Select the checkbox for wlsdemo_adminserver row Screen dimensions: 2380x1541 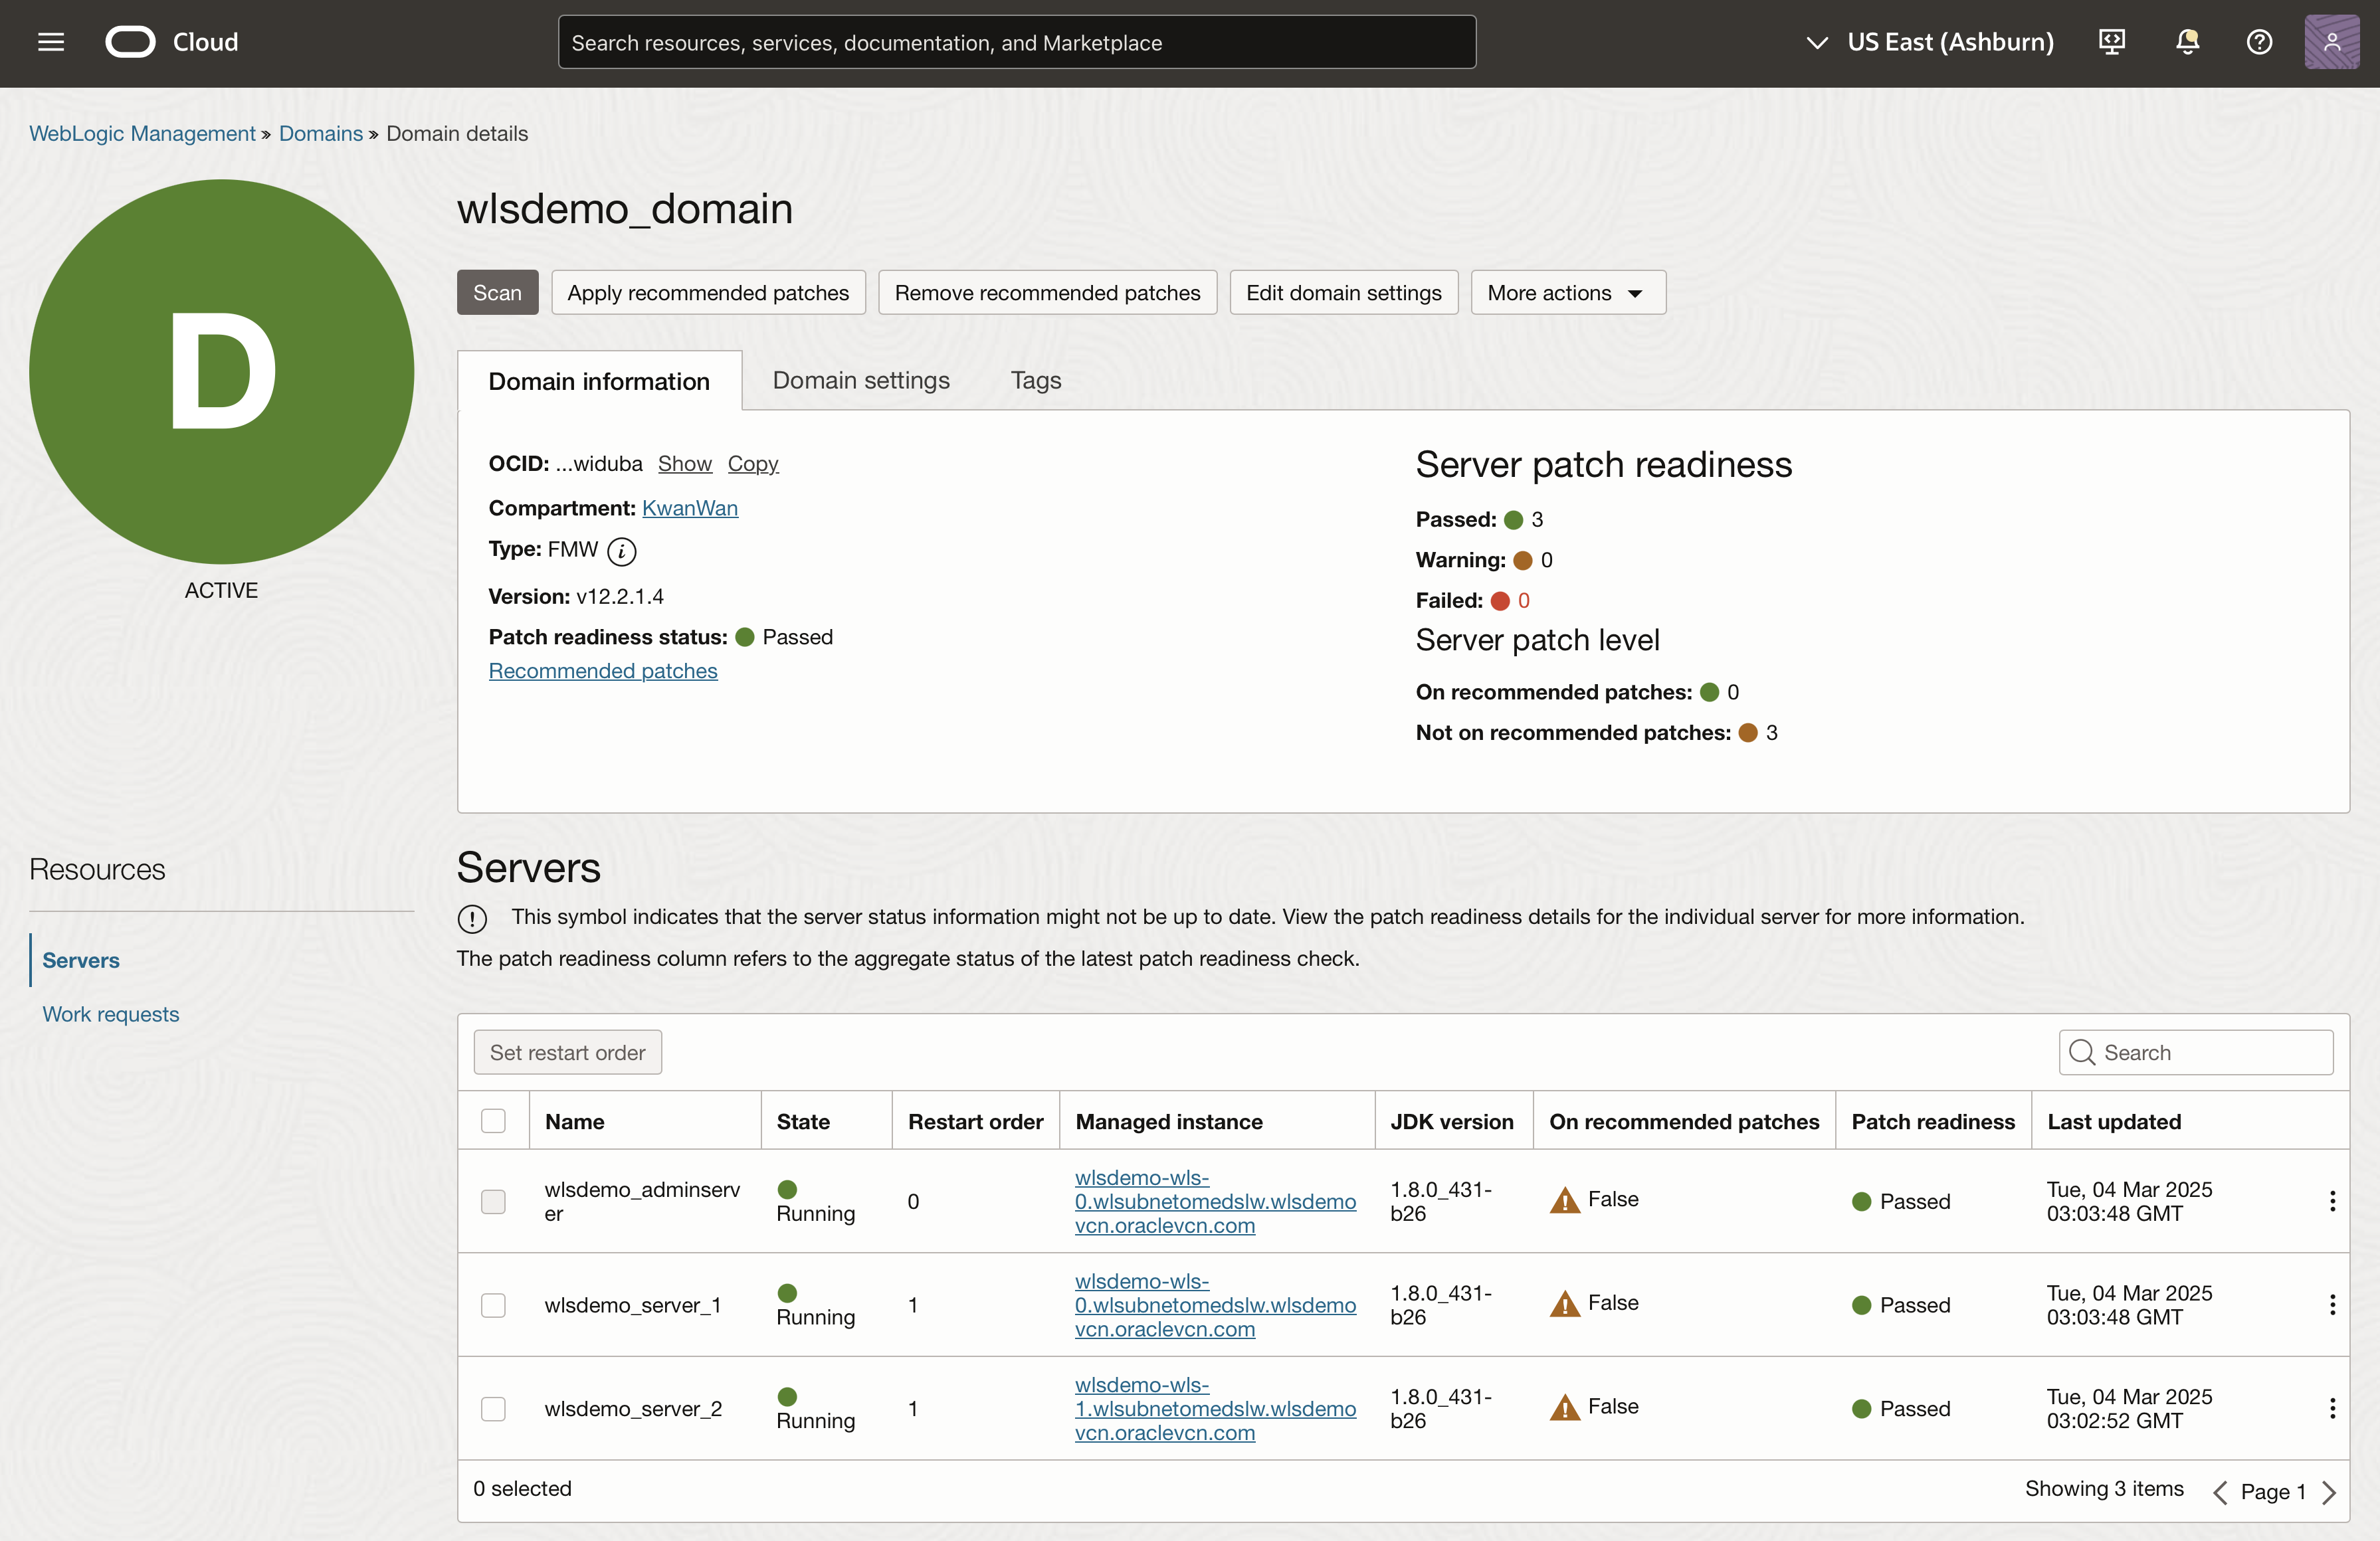tap(493, 1201)
